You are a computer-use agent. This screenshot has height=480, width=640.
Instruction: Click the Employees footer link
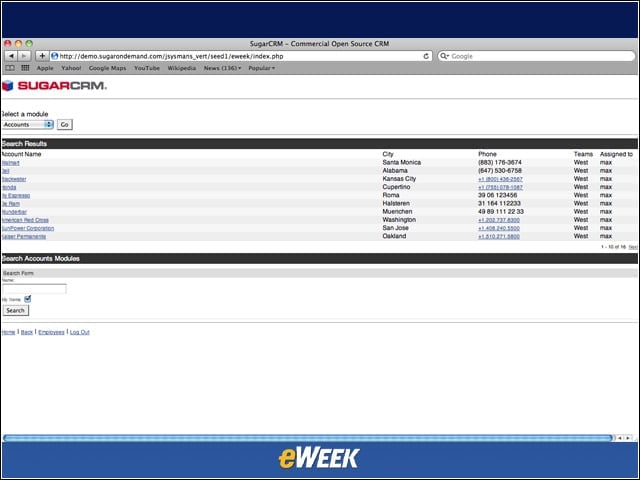coord(51,332)
